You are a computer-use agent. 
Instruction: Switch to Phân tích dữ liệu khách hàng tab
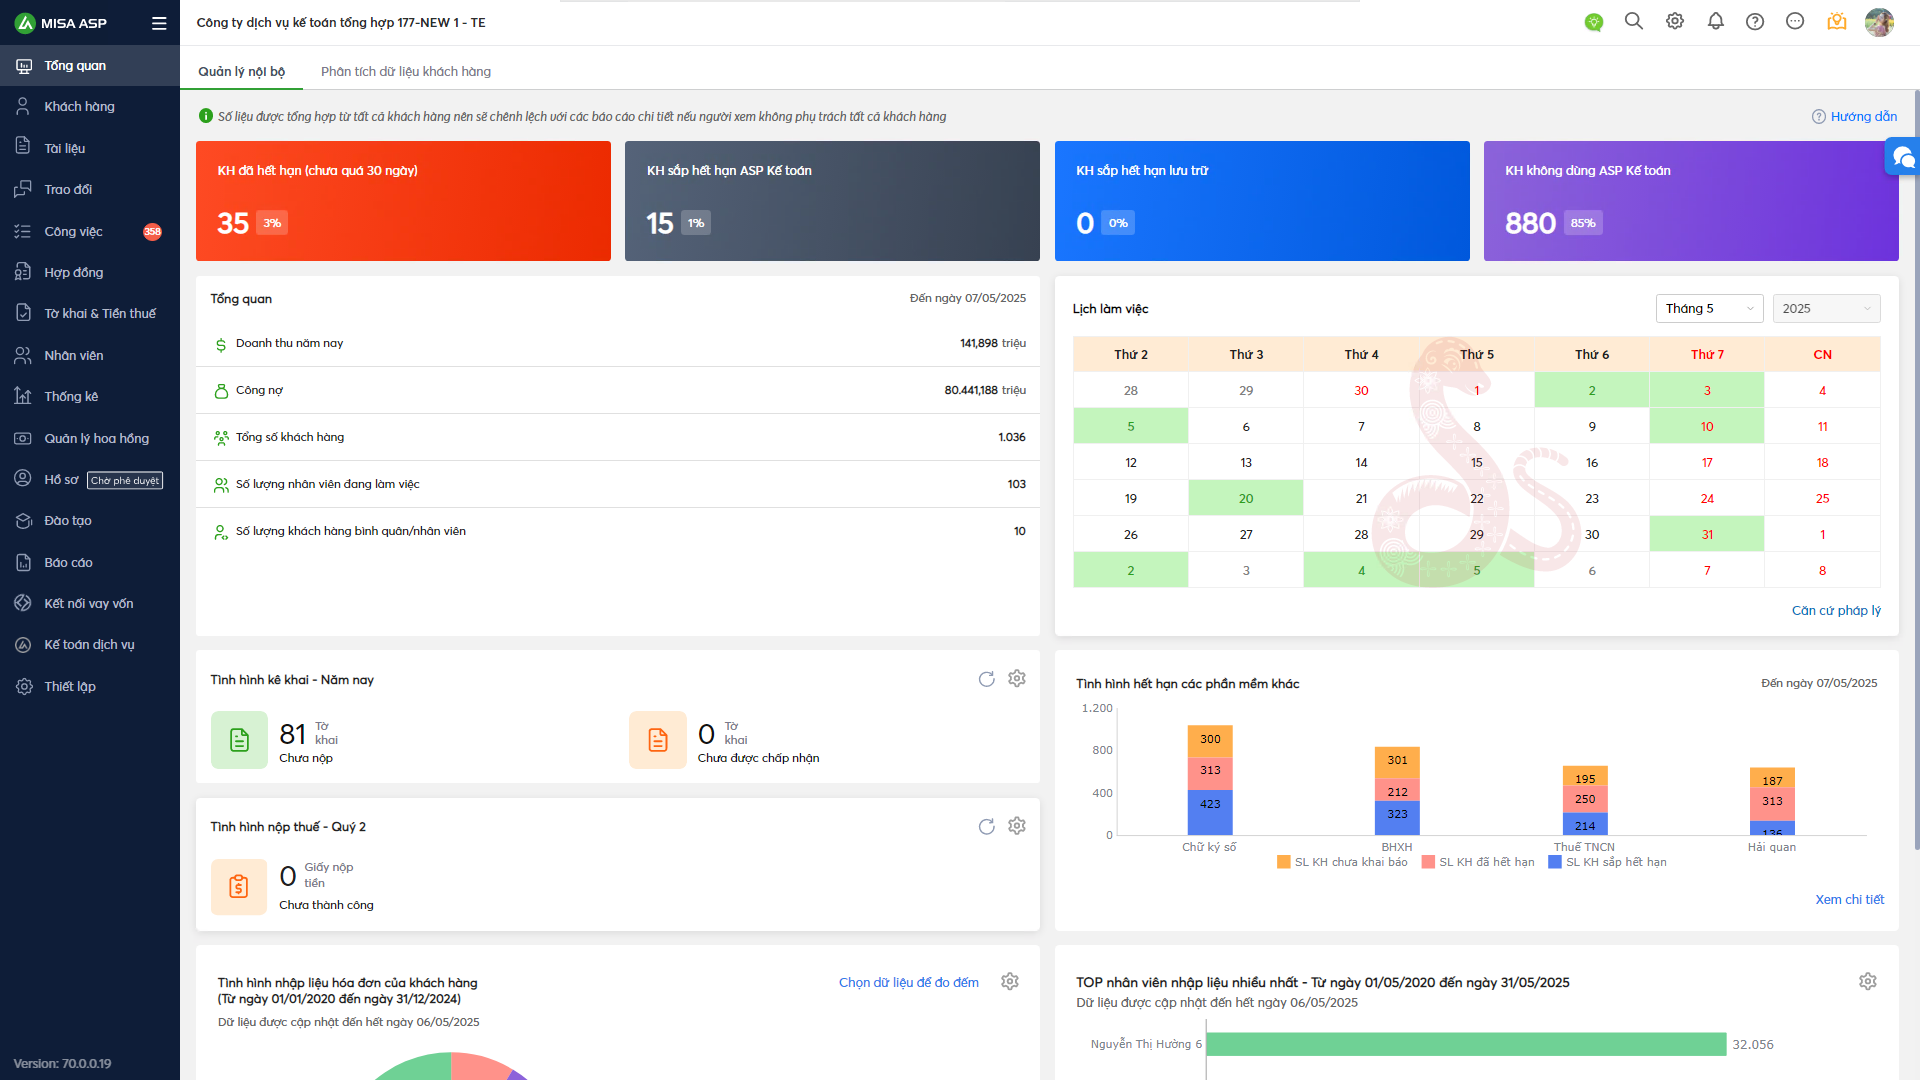pos(406,71)
